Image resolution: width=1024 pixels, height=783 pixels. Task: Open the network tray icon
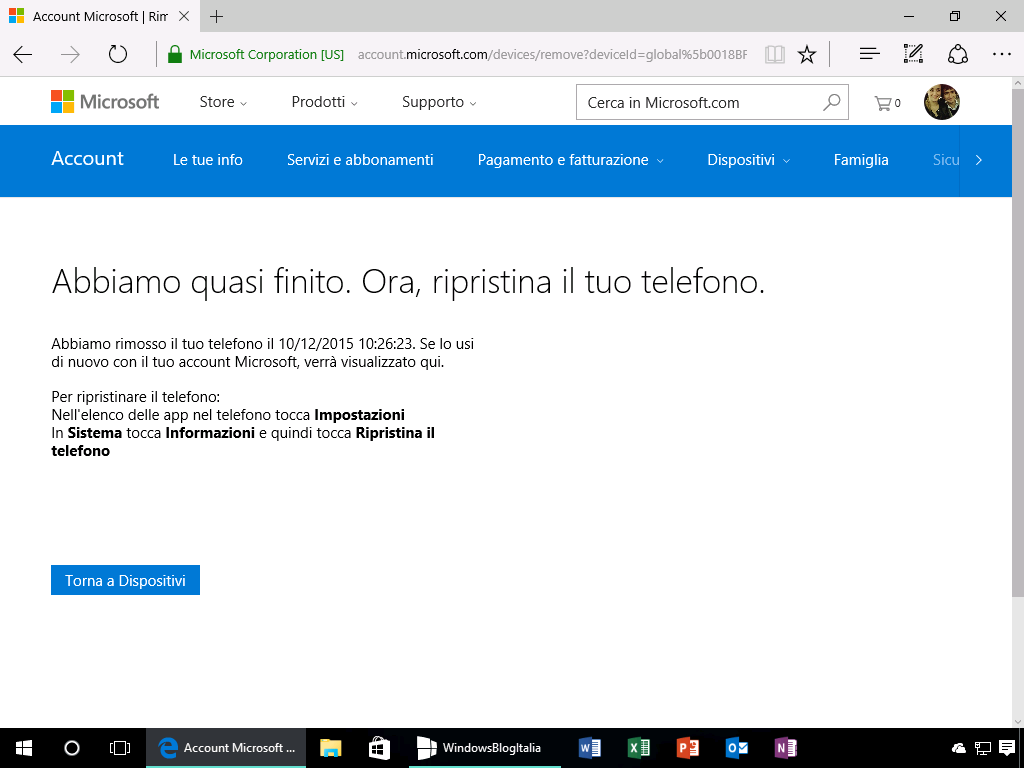983,748
